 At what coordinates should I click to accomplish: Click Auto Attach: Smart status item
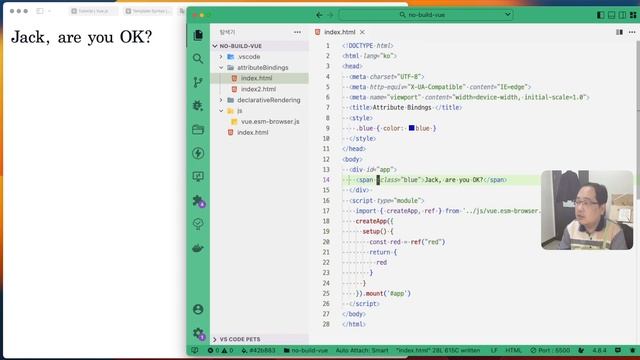[362, 350]
